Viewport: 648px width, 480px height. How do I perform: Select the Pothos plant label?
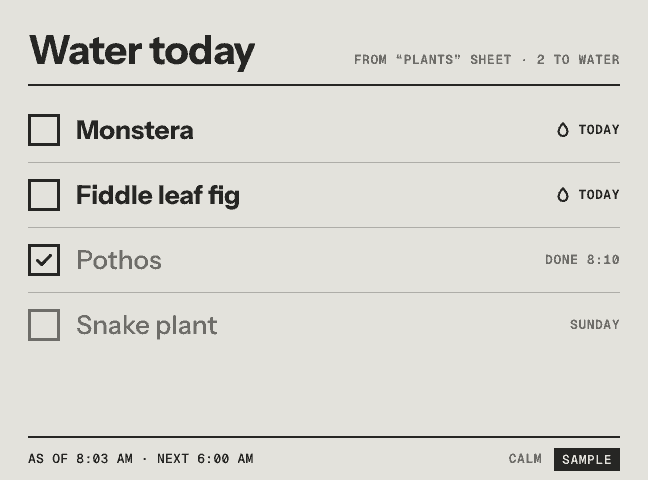click(x=119, y=260)
